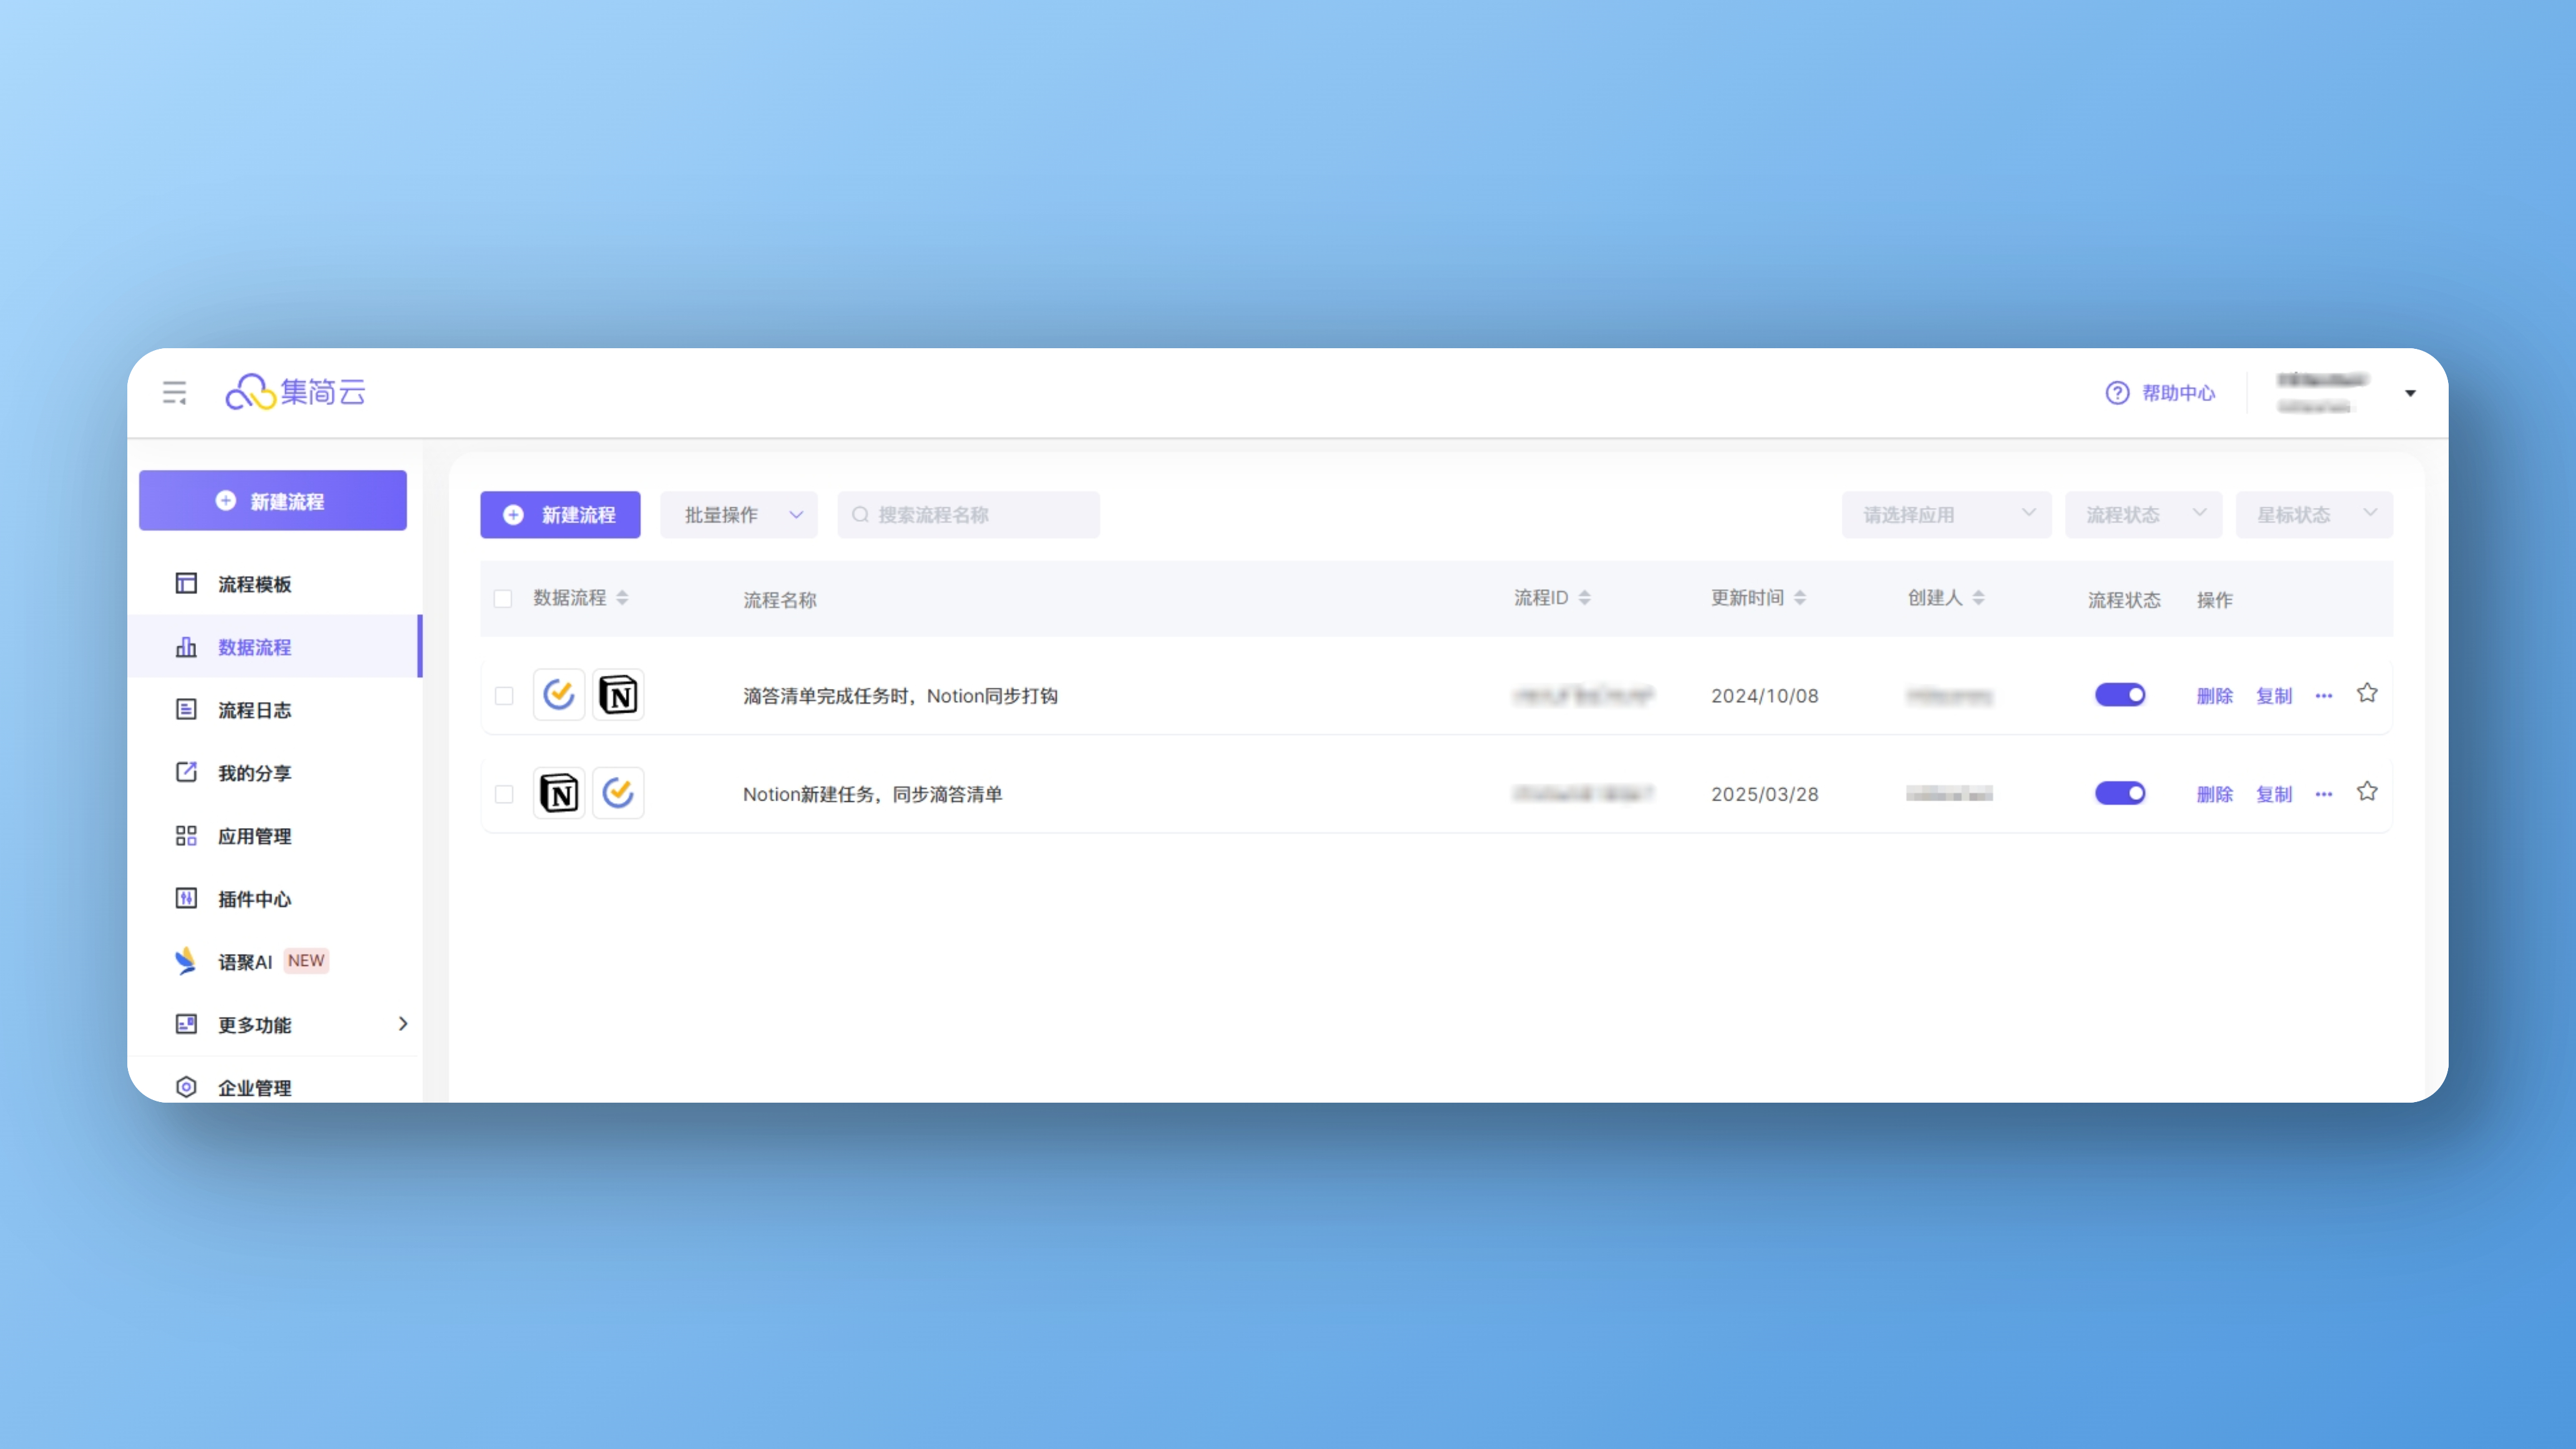Star the Notion新建任务 workflow
The image size is (2576, 1449).
click(2366, 792)
